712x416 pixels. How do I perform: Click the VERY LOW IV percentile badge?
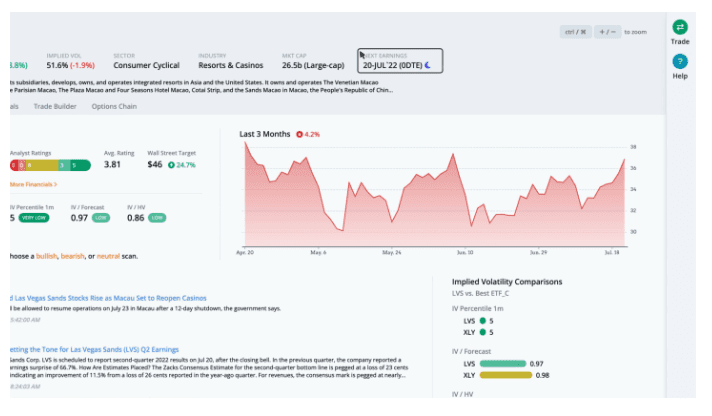(x=35, y=217)
